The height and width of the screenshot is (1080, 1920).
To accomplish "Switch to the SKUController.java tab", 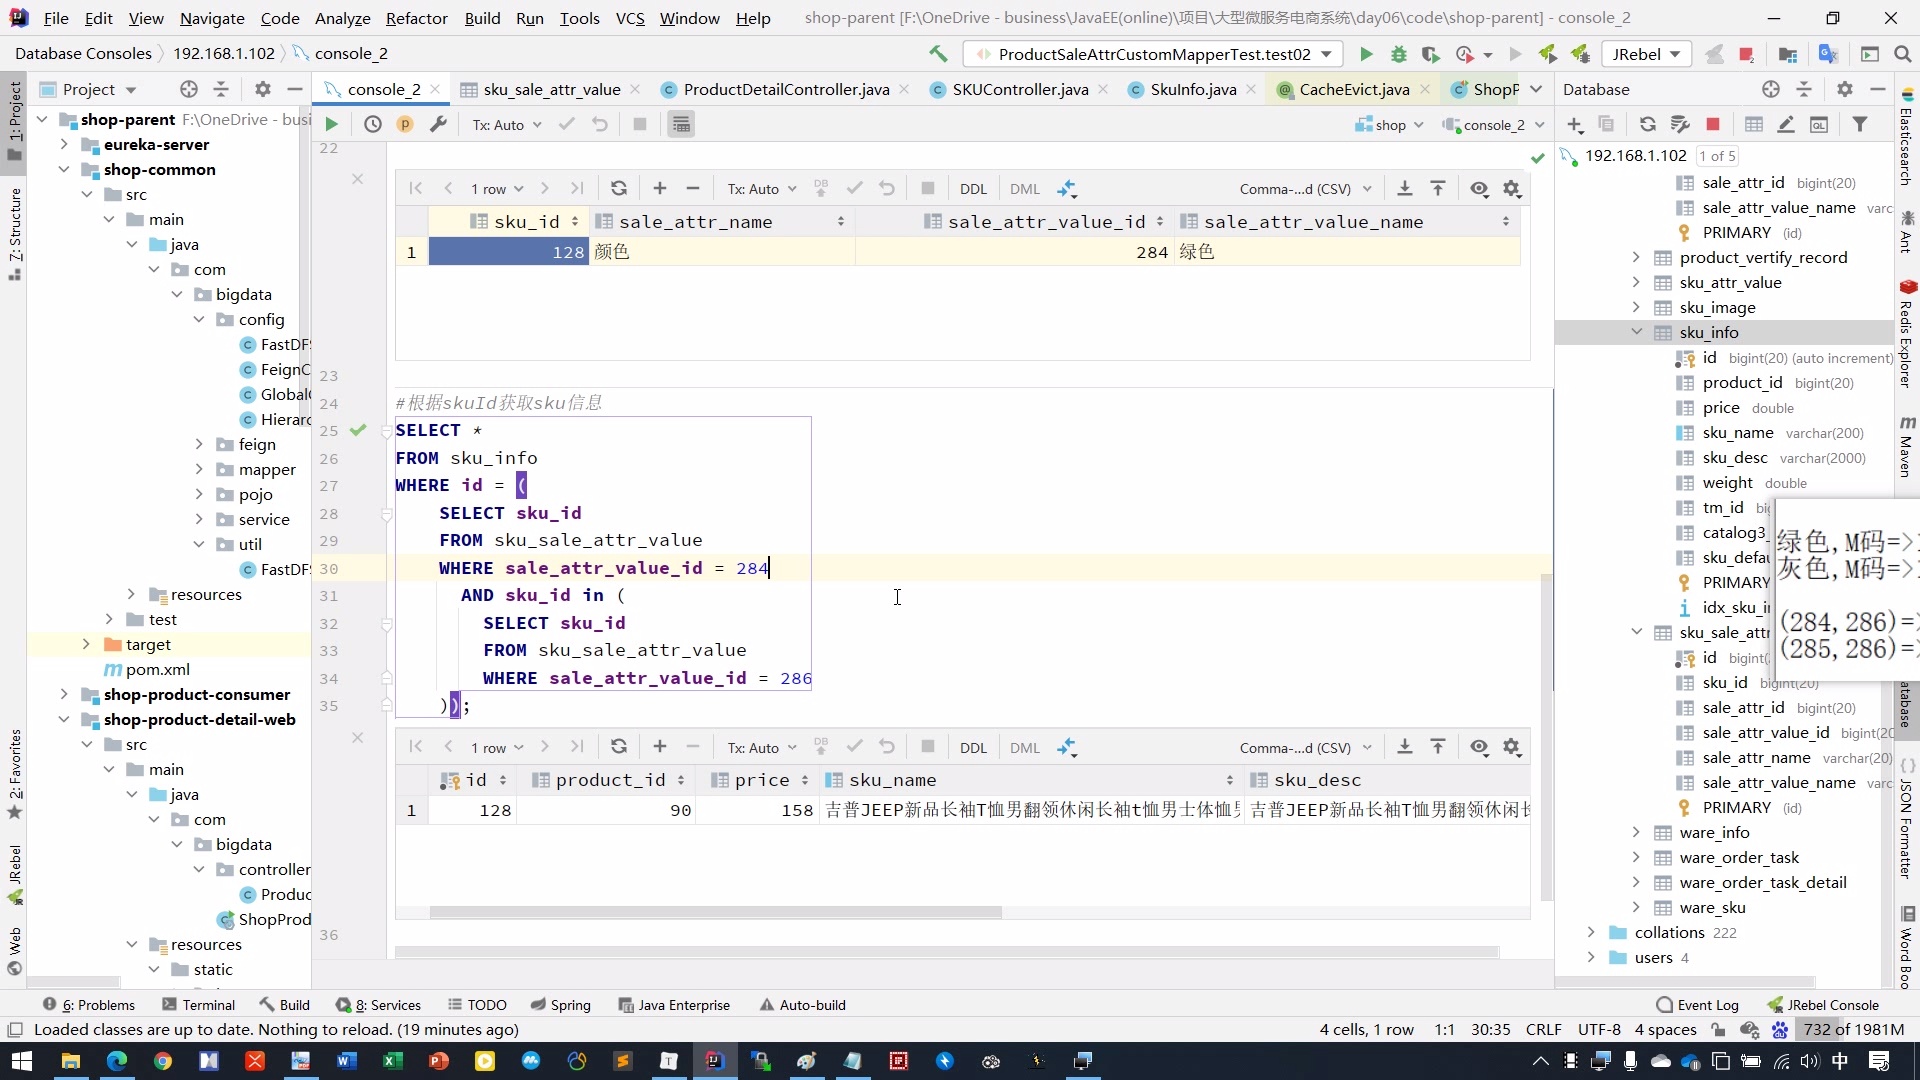I will tap(1019, 89).
